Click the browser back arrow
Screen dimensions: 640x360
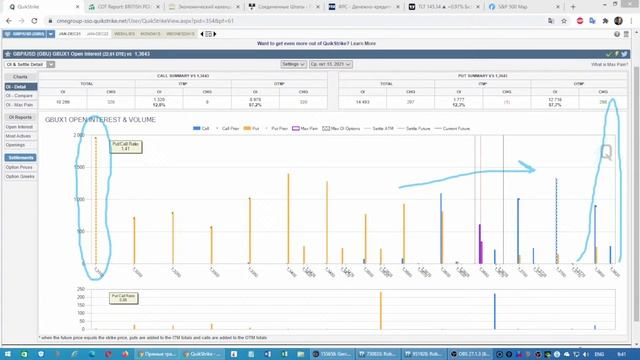pos(9,21)
